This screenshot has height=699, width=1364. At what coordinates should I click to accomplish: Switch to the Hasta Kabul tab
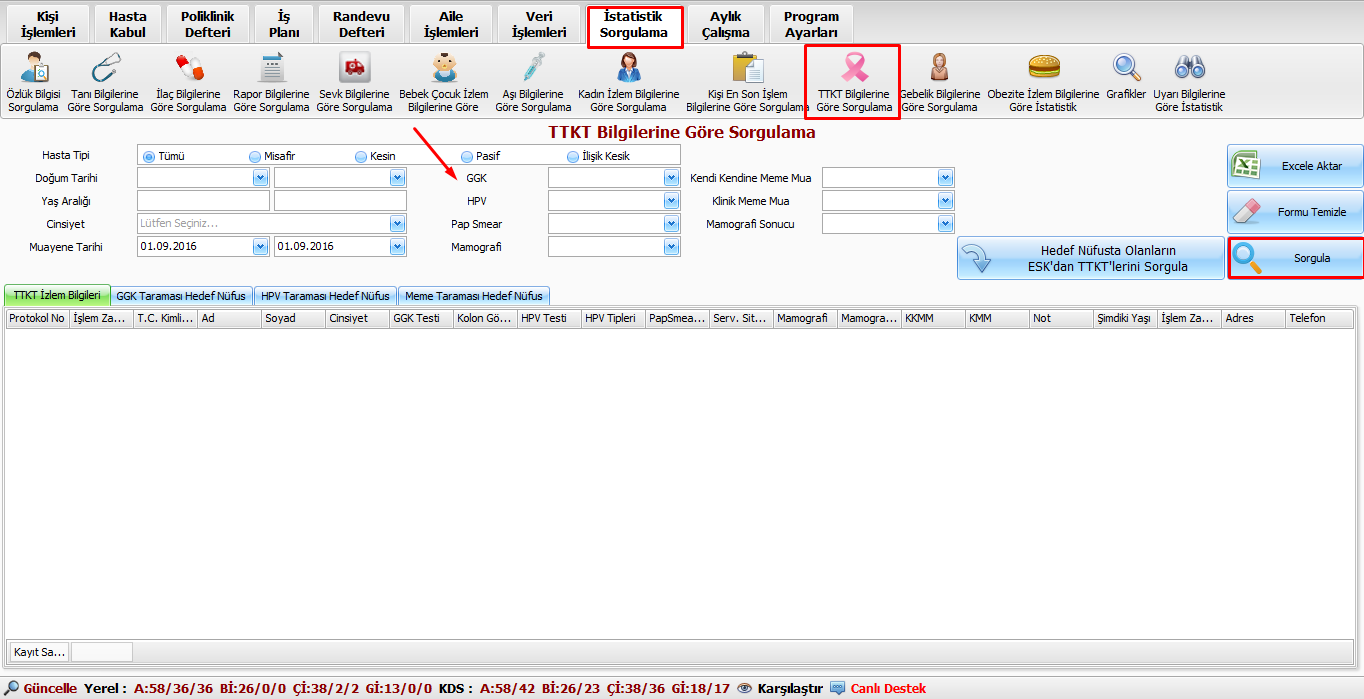(127, 25)
